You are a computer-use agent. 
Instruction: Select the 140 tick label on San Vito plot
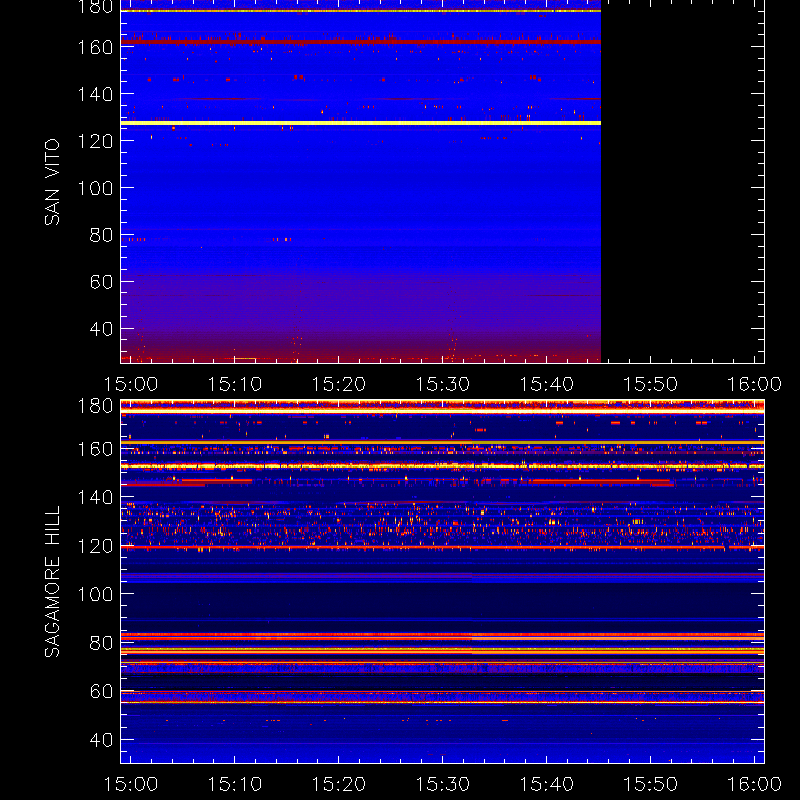pos(95,94)
